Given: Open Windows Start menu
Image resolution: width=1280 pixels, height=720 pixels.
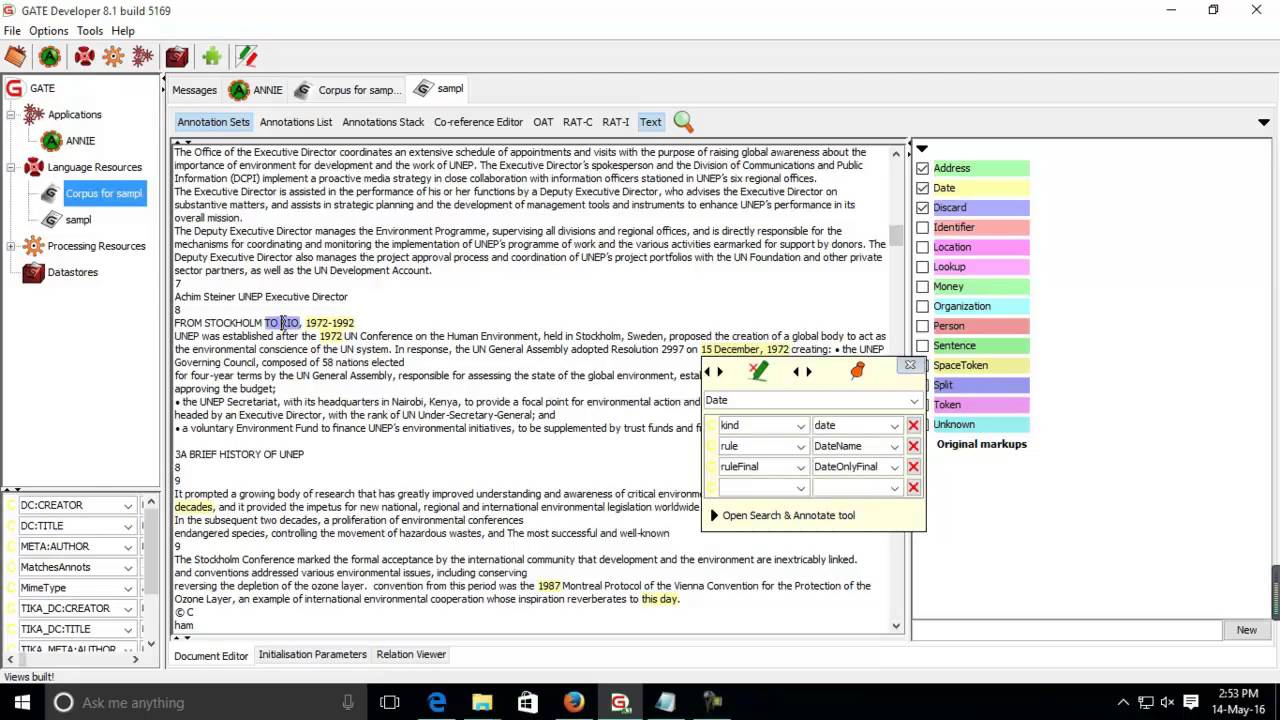Looking at the screenshot, I should [x=22, y=702].
